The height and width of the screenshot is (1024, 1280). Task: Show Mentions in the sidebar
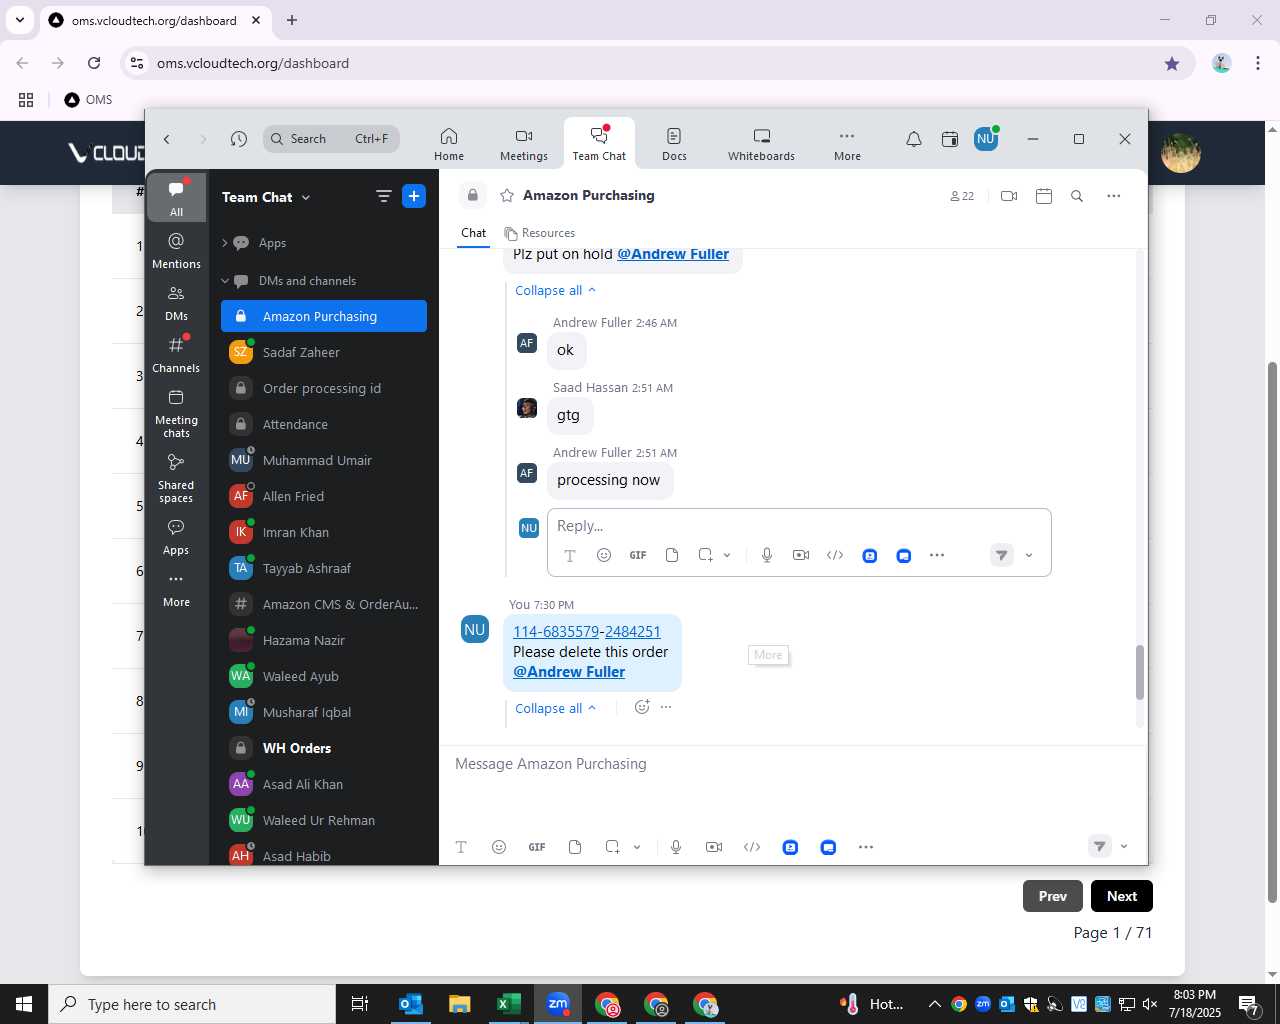pyautogui.click(x=176, y=250)
